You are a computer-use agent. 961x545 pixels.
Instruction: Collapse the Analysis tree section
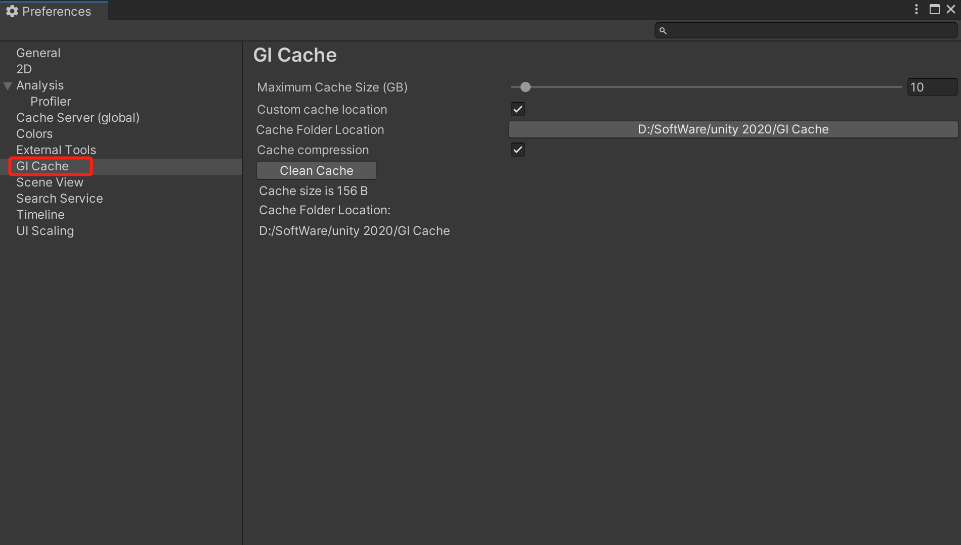click(x=7, y=86)
